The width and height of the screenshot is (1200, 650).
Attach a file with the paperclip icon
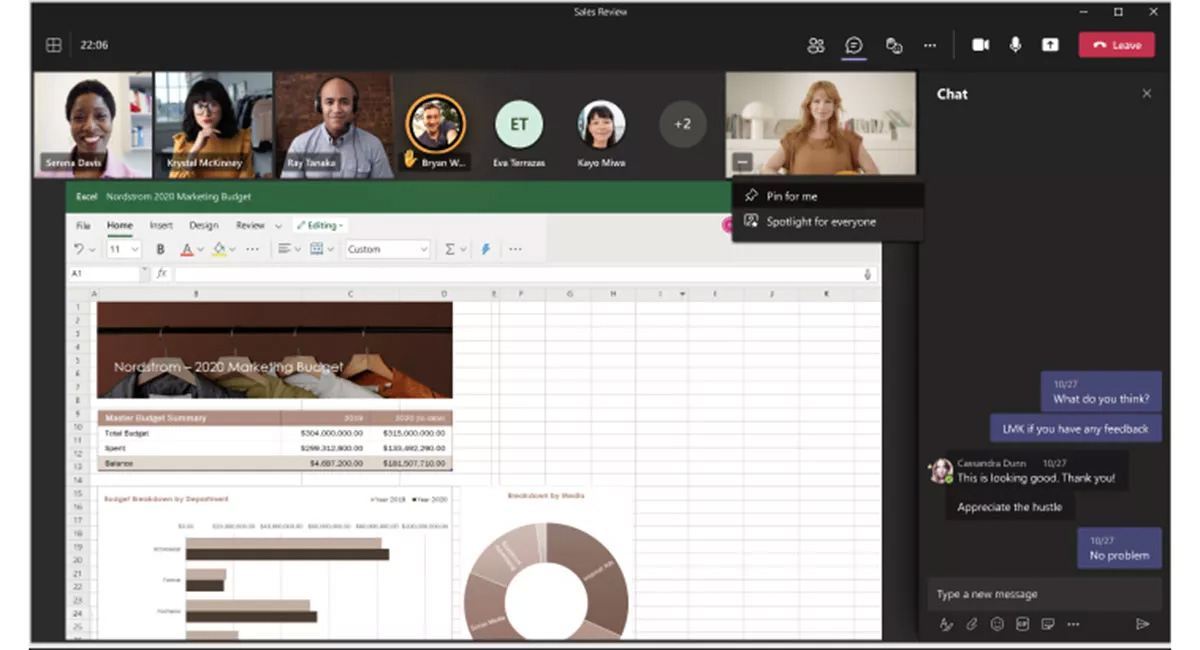coord(971,624)
